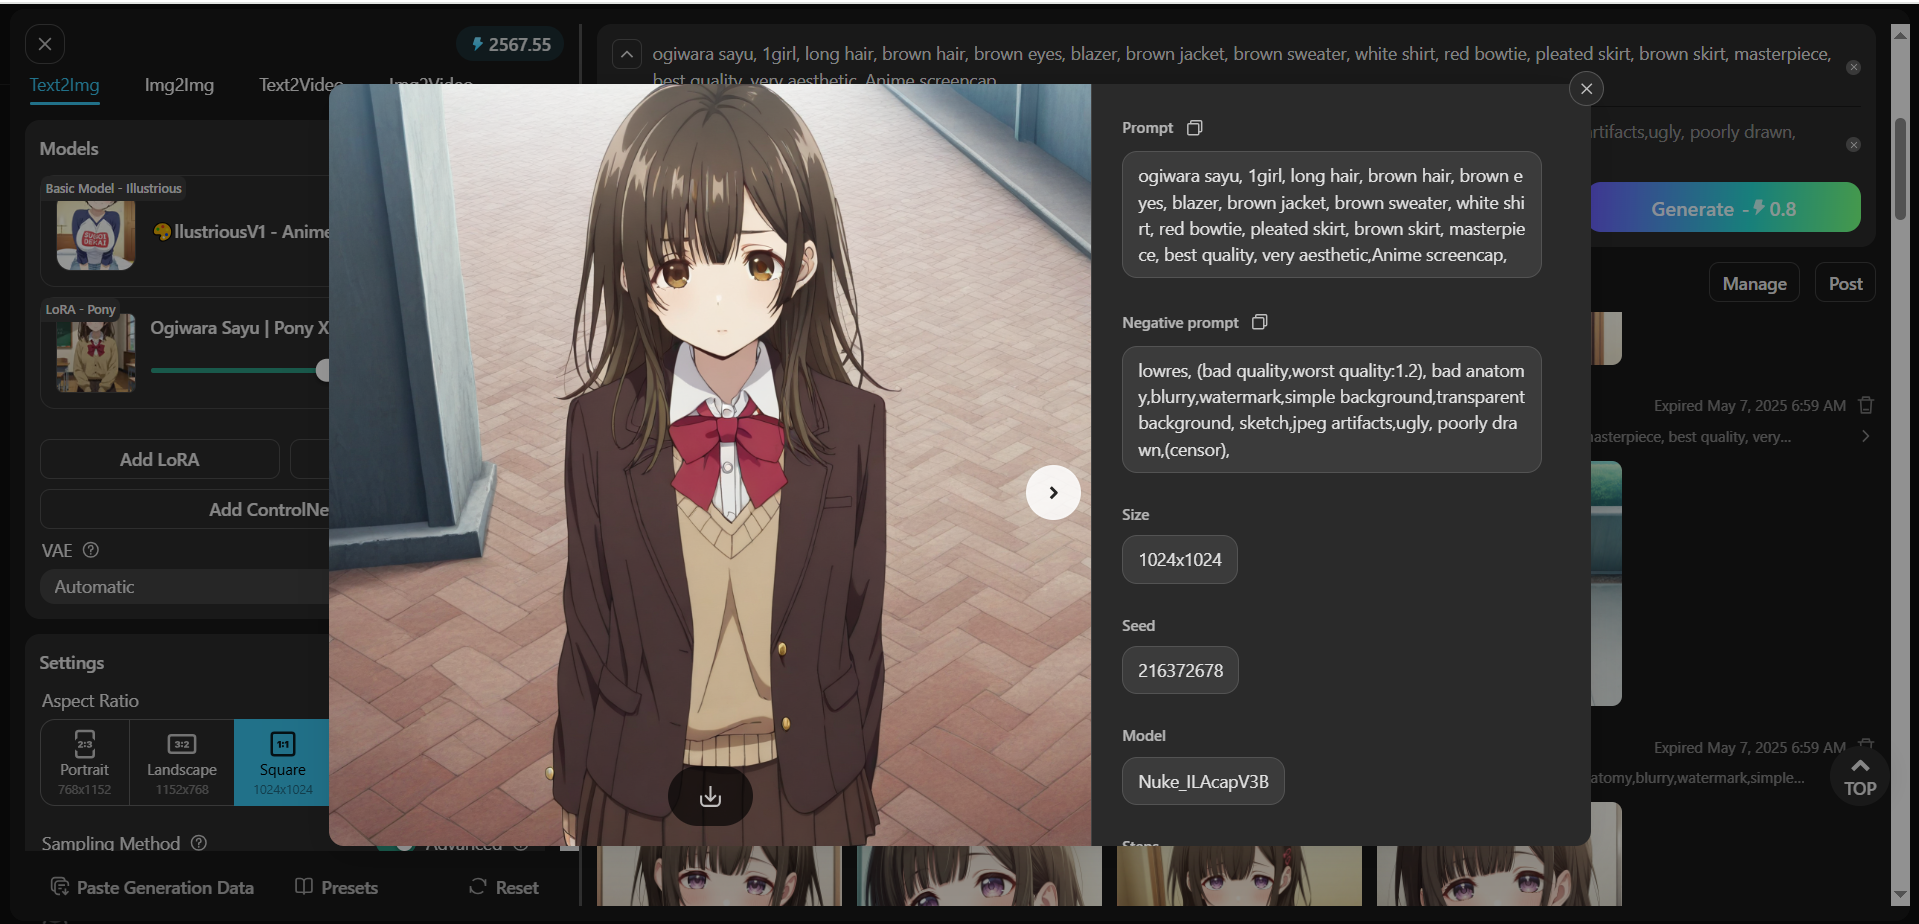Download the generated image
This screenshot has width=1919, height=924.
point(710,796)
